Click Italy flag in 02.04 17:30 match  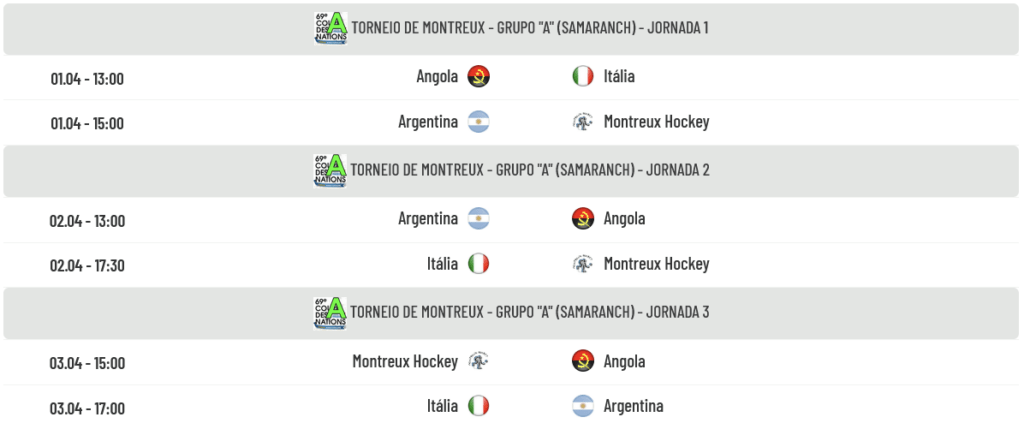(x=478, y=264)
